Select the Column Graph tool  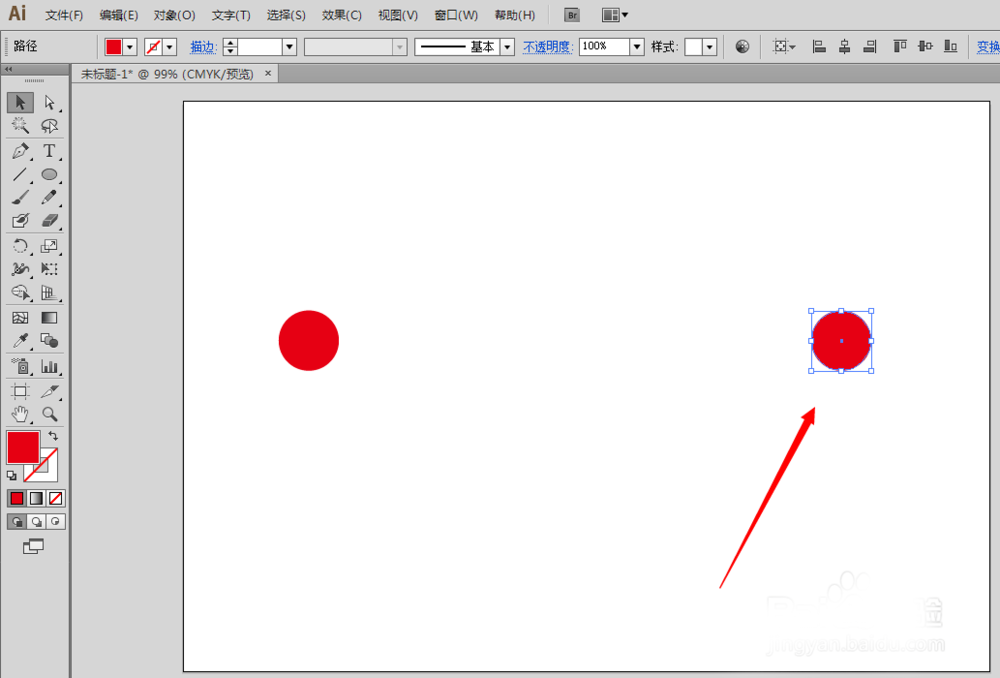(x=49, y=366)
